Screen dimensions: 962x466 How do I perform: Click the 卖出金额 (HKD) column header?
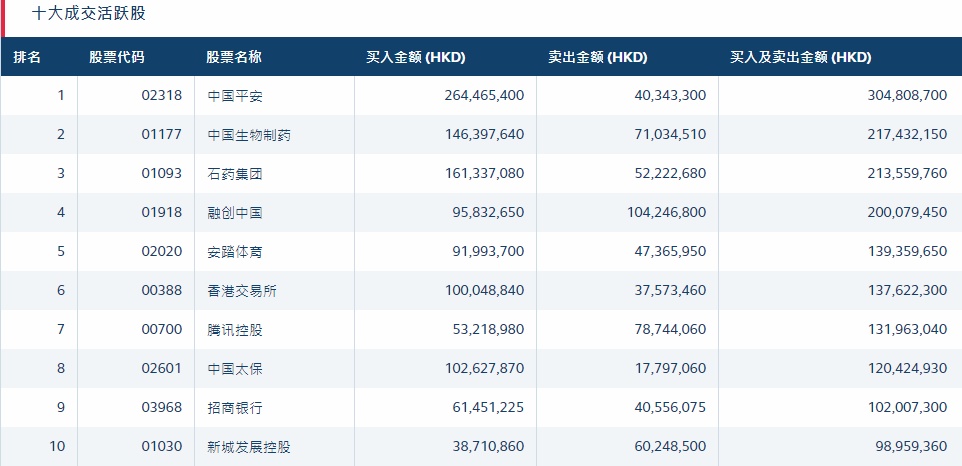coord(598,57)
